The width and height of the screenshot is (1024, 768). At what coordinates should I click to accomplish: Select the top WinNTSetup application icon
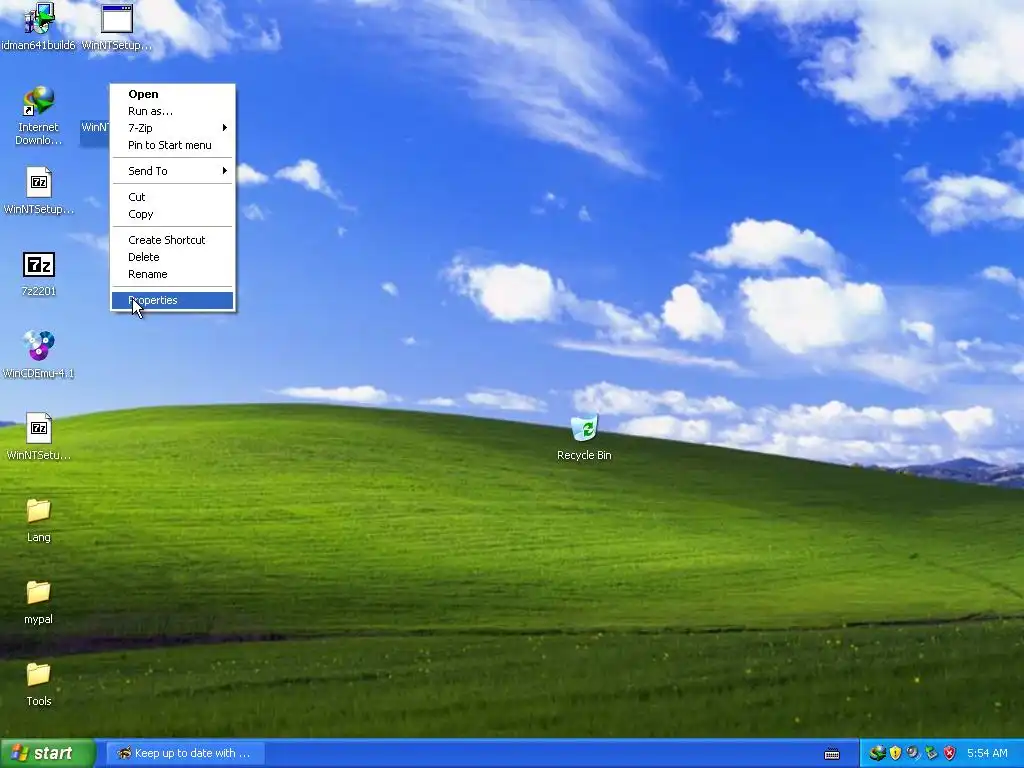(117, 26)
